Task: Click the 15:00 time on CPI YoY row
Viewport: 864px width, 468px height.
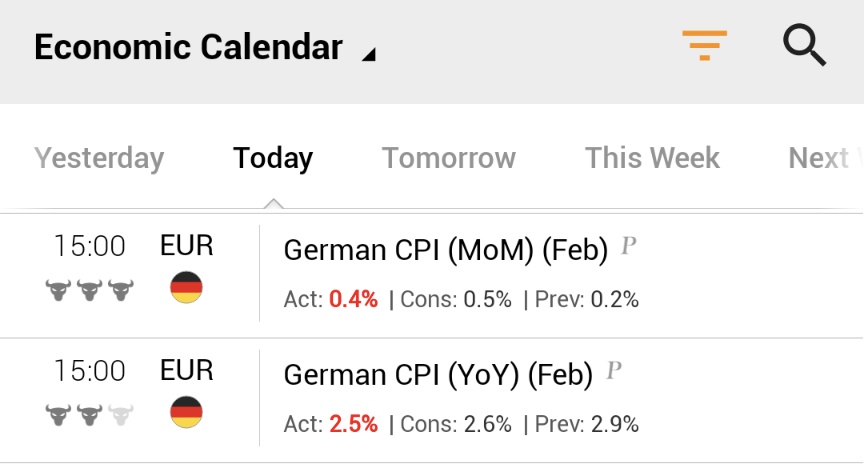Action: pyautogui.click(x=90, y=371)
